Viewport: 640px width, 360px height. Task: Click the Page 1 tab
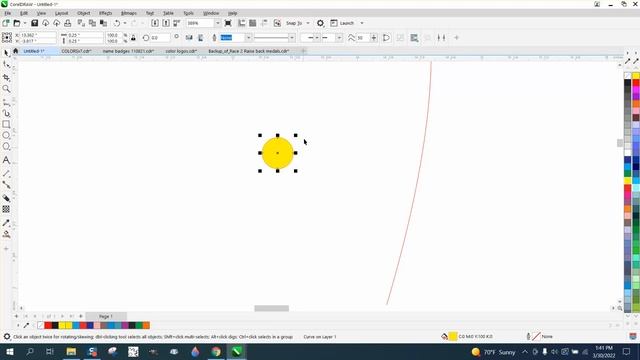click(x=106, y=316)
